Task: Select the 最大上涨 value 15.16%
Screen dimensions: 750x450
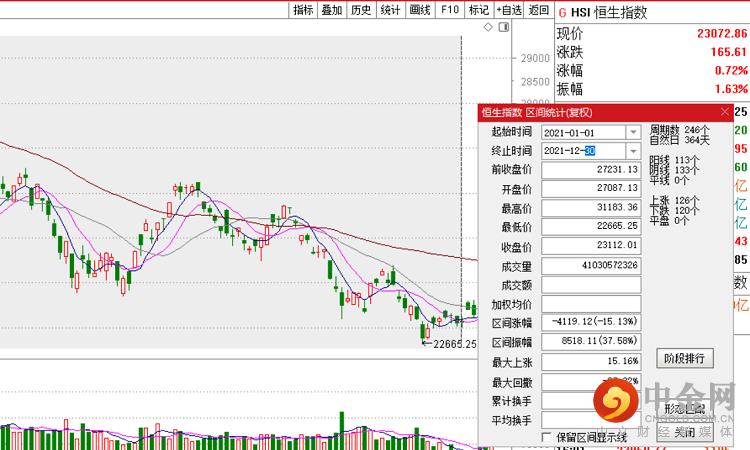Action: point(591,362)
